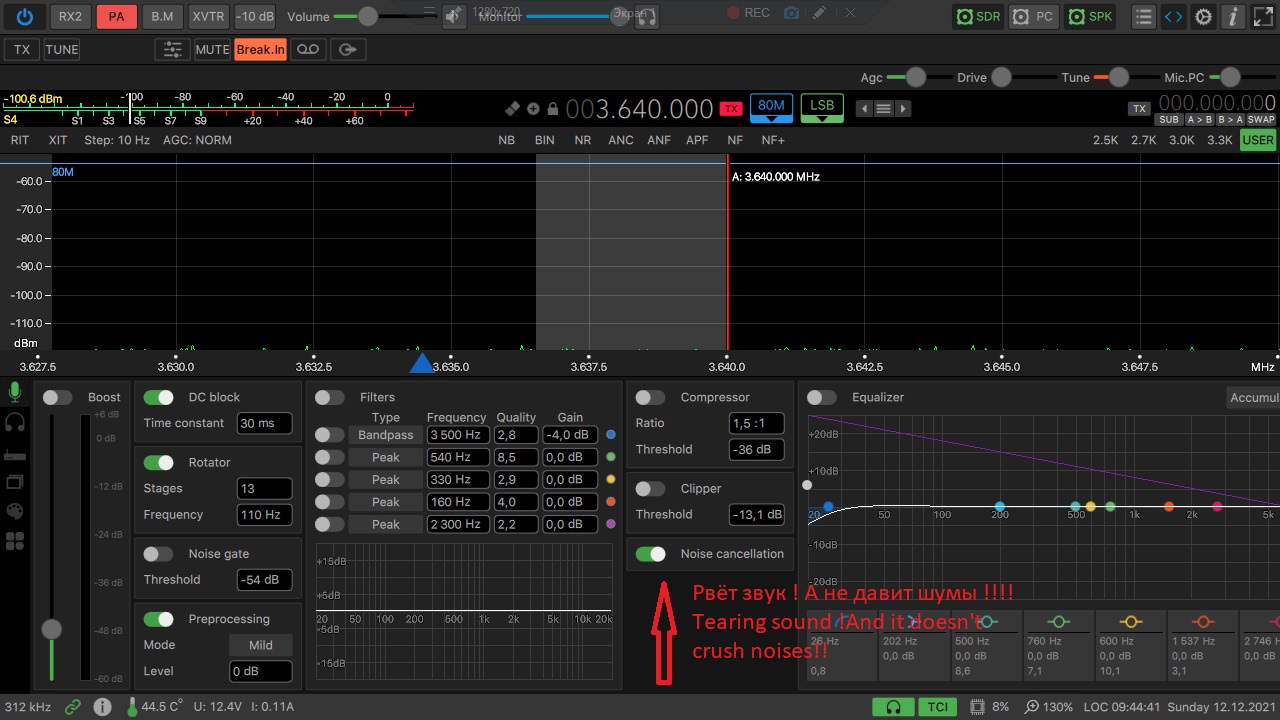1280x720 pixels.
Task: Click the blue angle brackets icon
Action: point(1173,17)
